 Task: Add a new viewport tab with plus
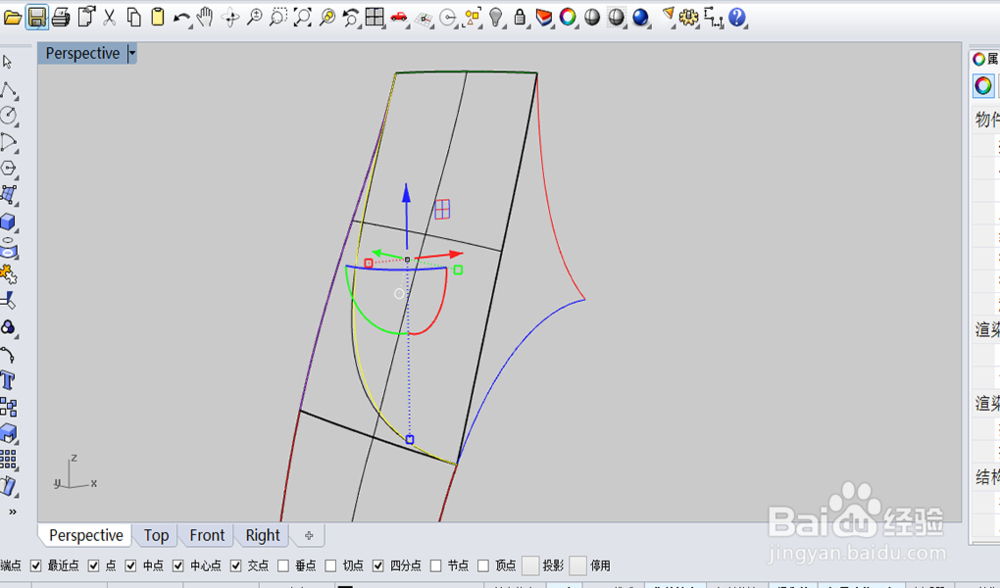pyautogui.click(x=309, y=535)
